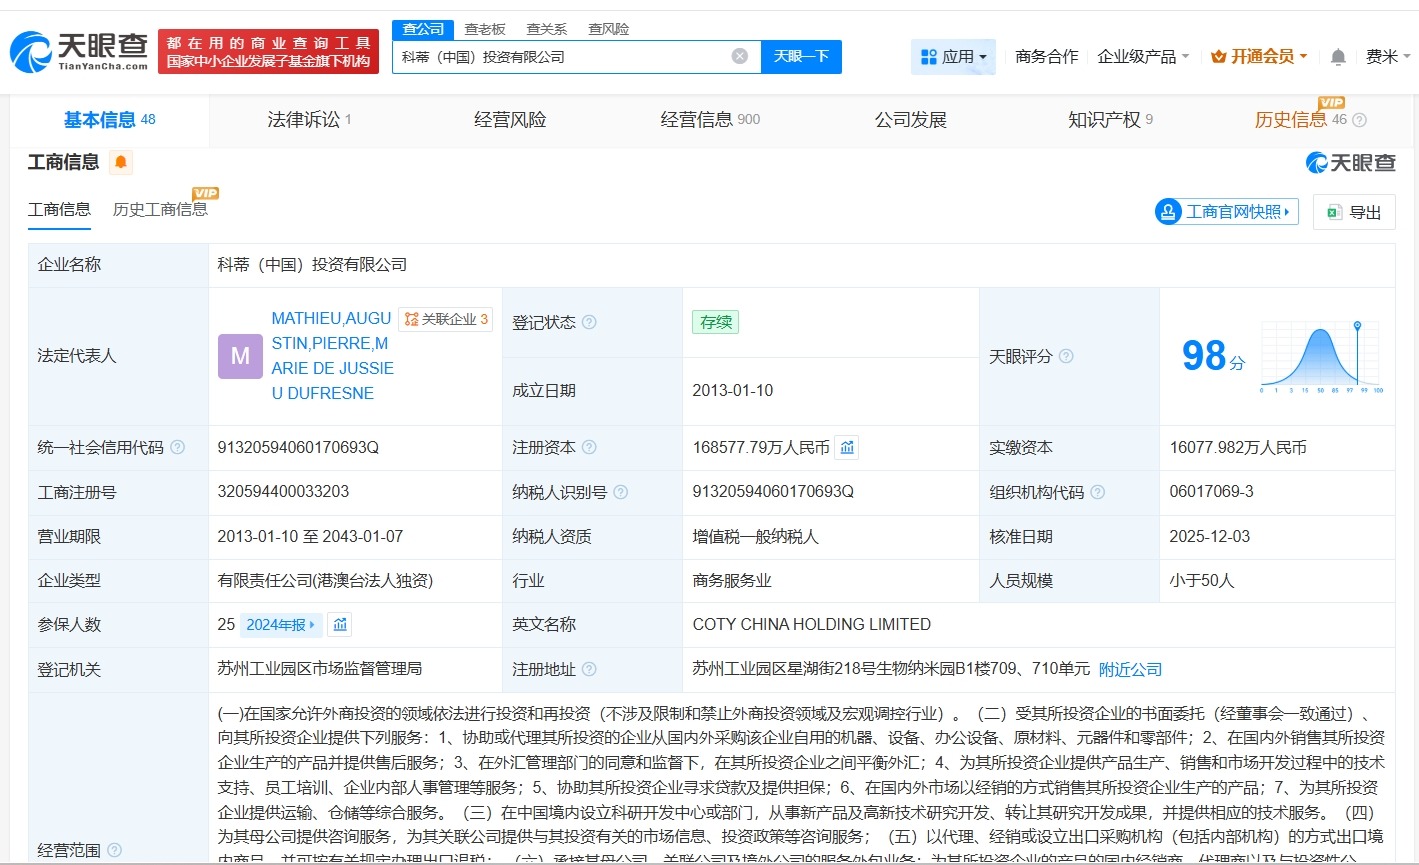Open the 附近公司 link

pyautogui.click(x=1130, y=668)
